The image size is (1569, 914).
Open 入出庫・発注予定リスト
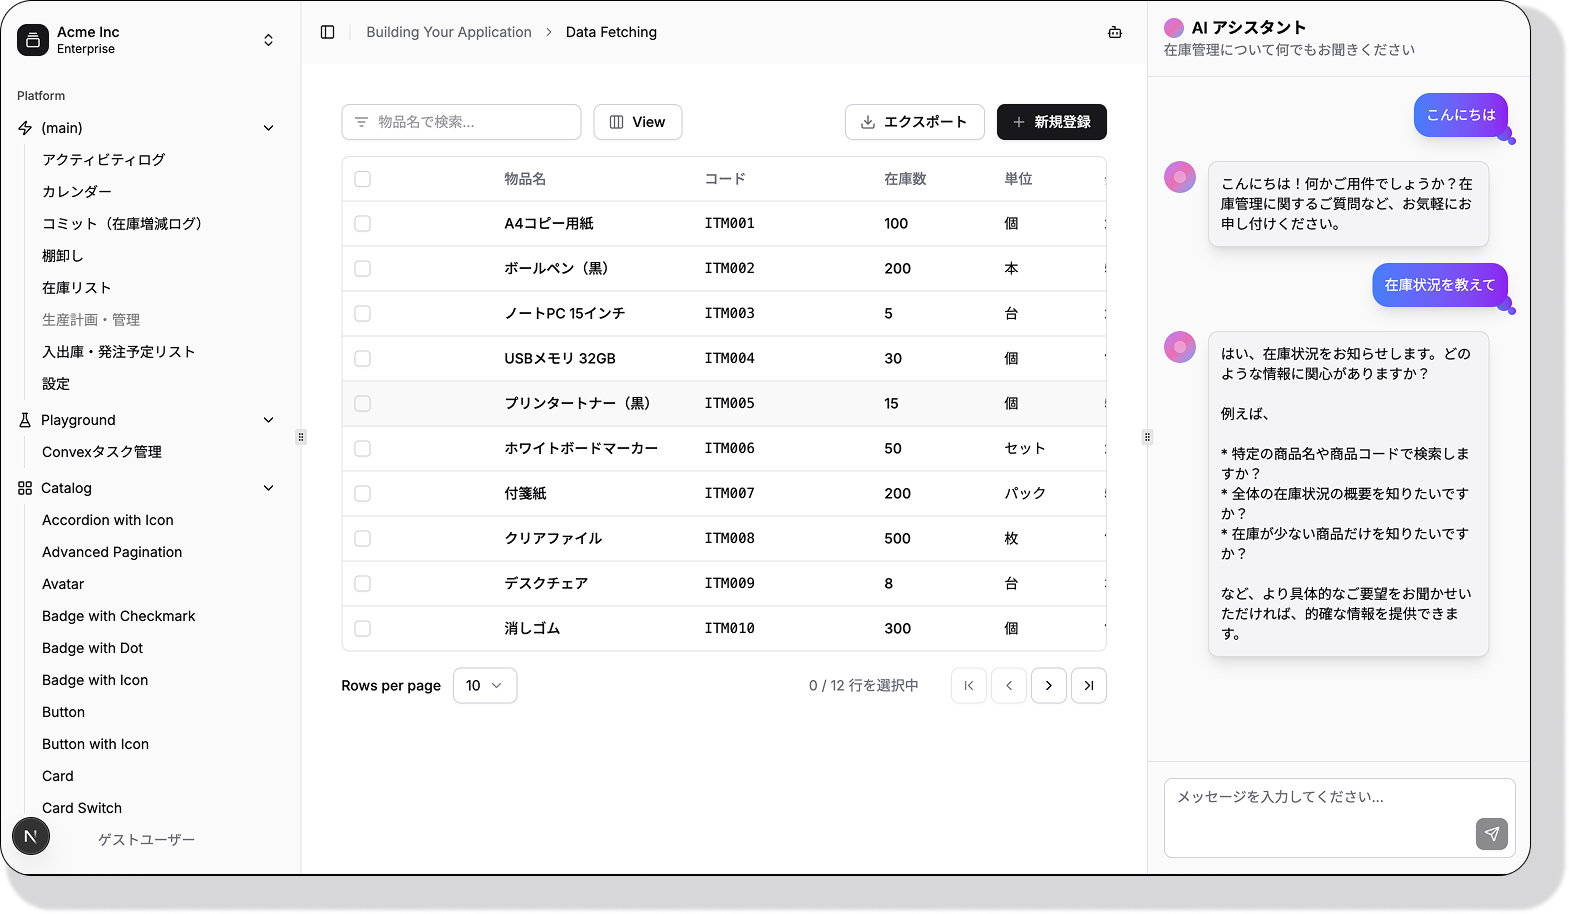(x=118, y=352)
